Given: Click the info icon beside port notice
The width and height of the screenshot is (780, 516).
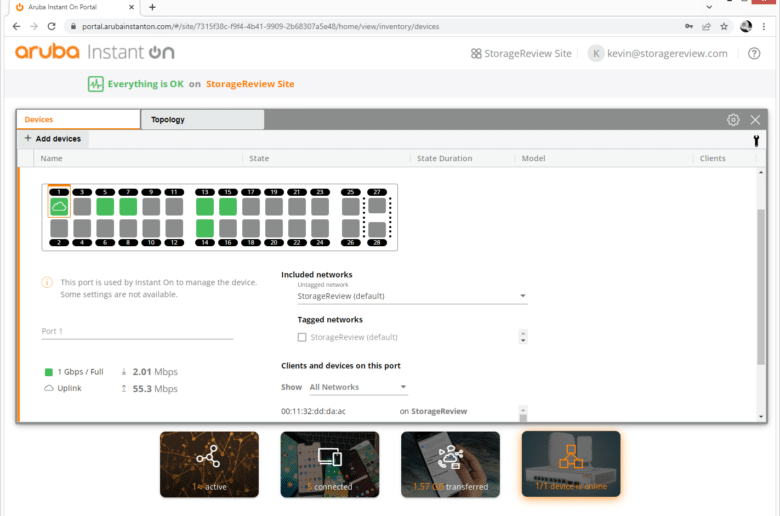Looking at the screenshot, I should click(47, 283).
